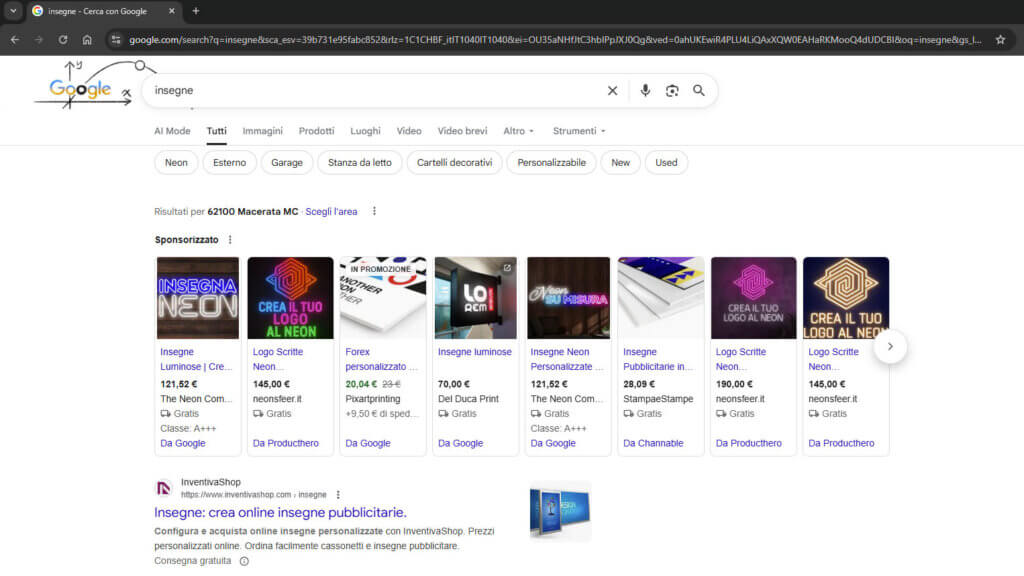Image resolution: width=1024 pixels, height=576 pixels.
Task: Apply the Stanza da letto filter chip
Action: (360, 163)
